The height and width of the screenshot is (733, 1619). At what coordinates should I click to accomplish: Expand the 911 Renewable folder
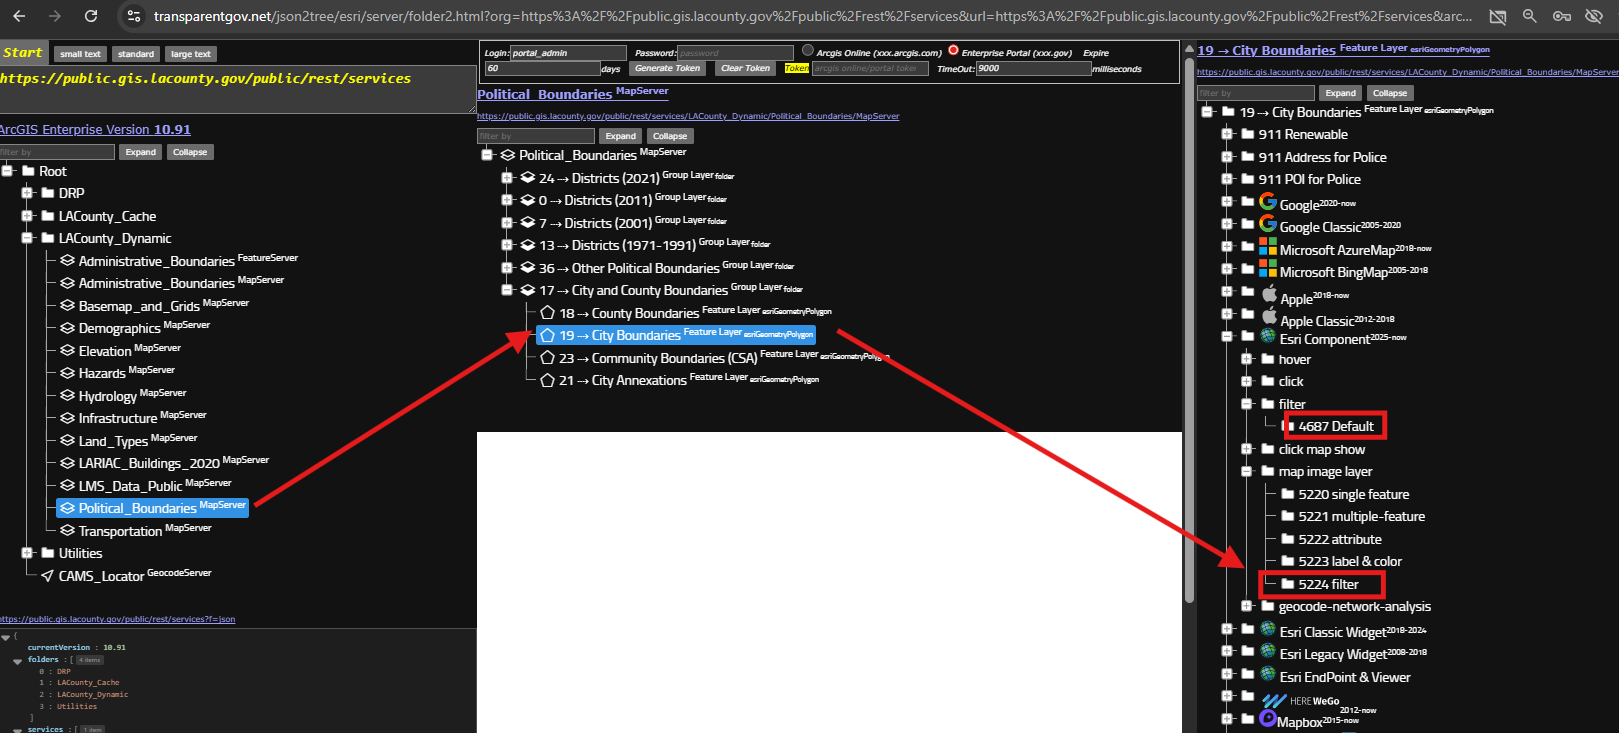1227,134
